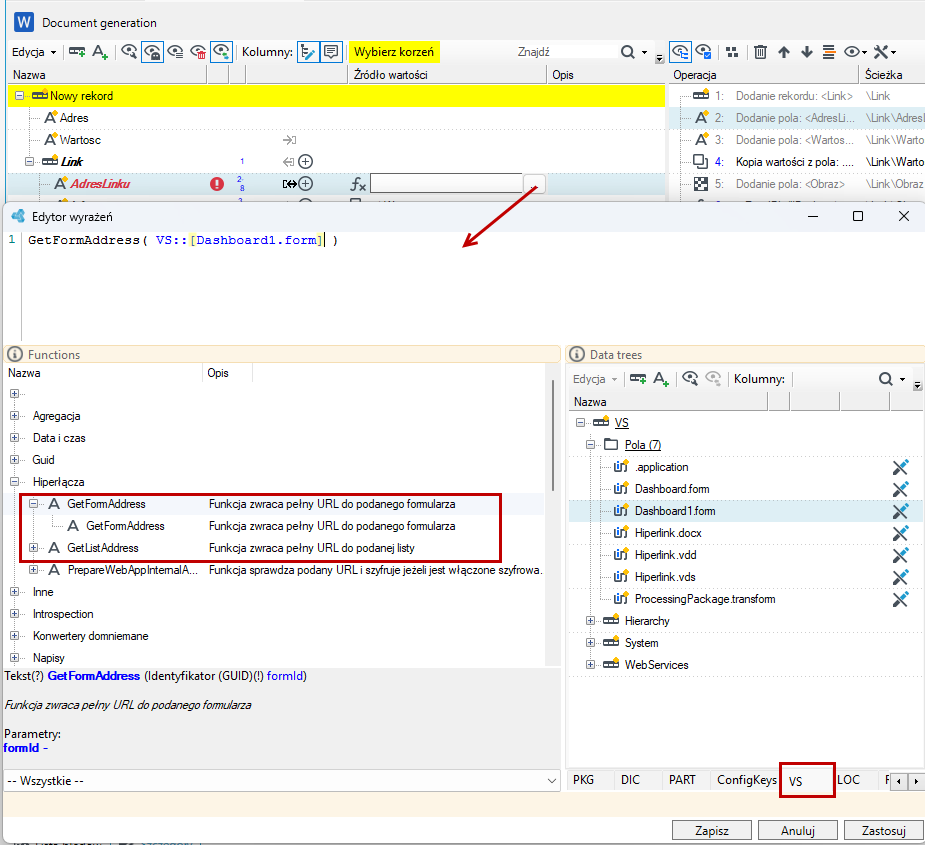925x845 pixels.
Task: Toggle the tree edit column button next to Kolumny
Action: coord(308,52)
